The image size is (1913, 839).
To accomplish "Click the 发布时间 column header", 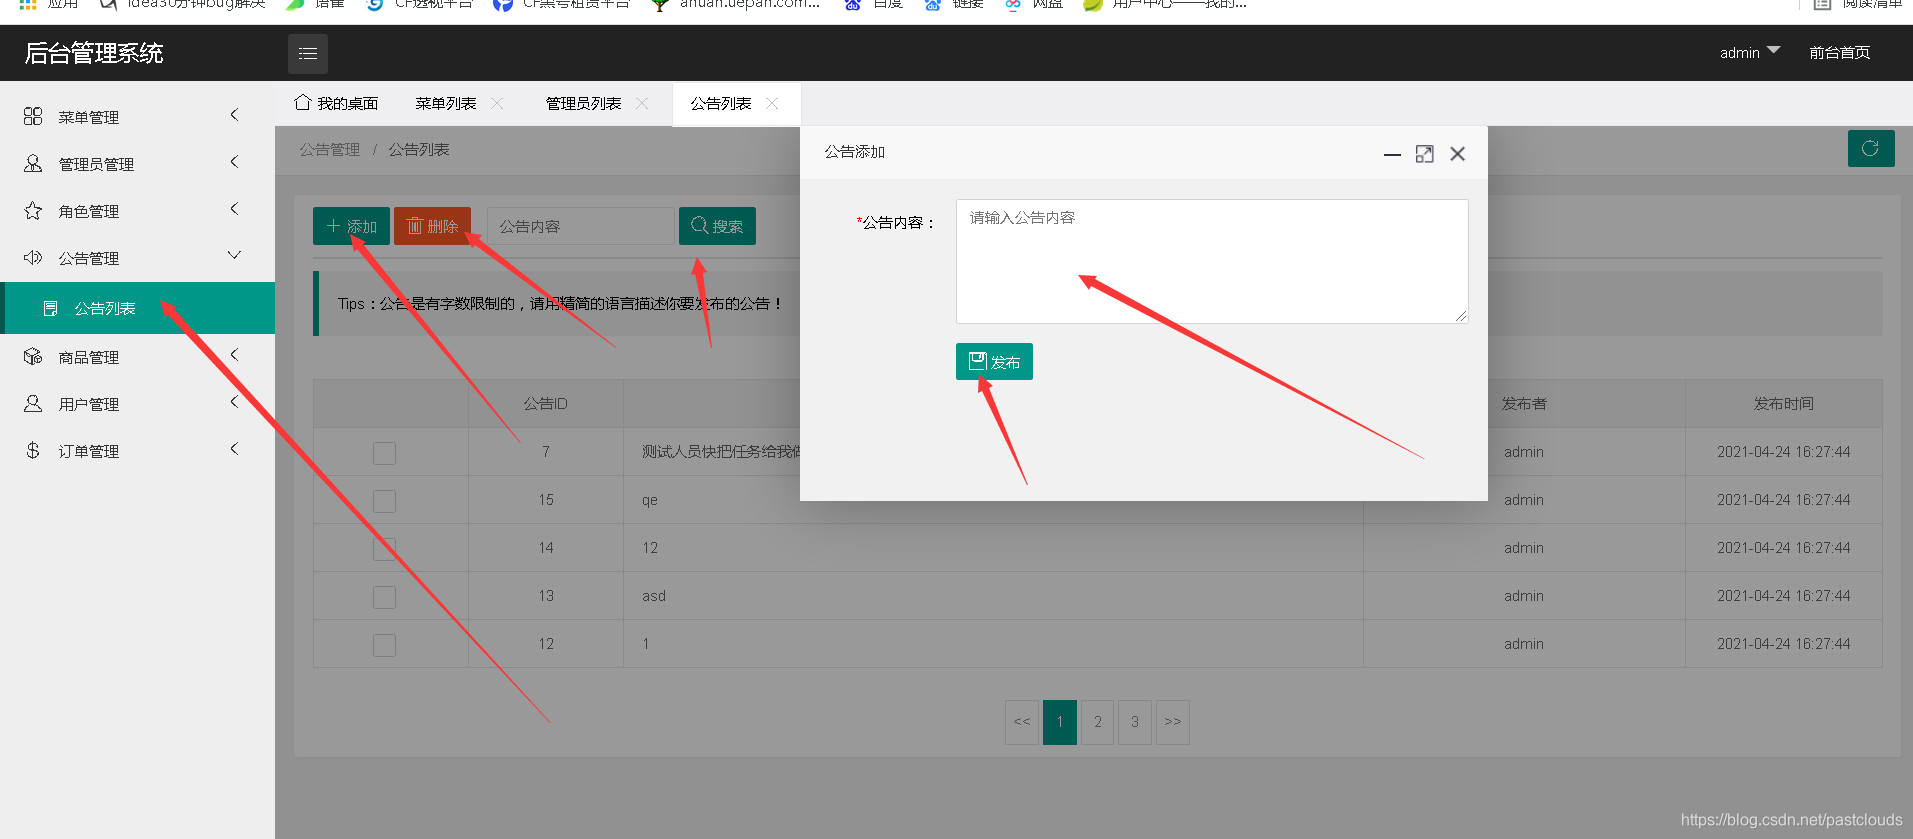I will click(x=1783, y=403).
